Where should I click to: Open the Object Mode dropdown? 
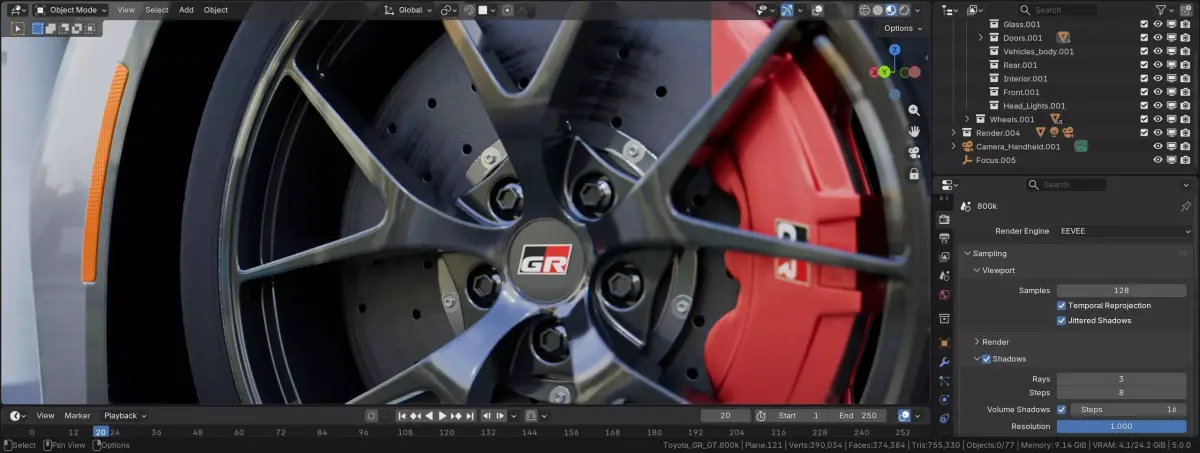(70, 10)
